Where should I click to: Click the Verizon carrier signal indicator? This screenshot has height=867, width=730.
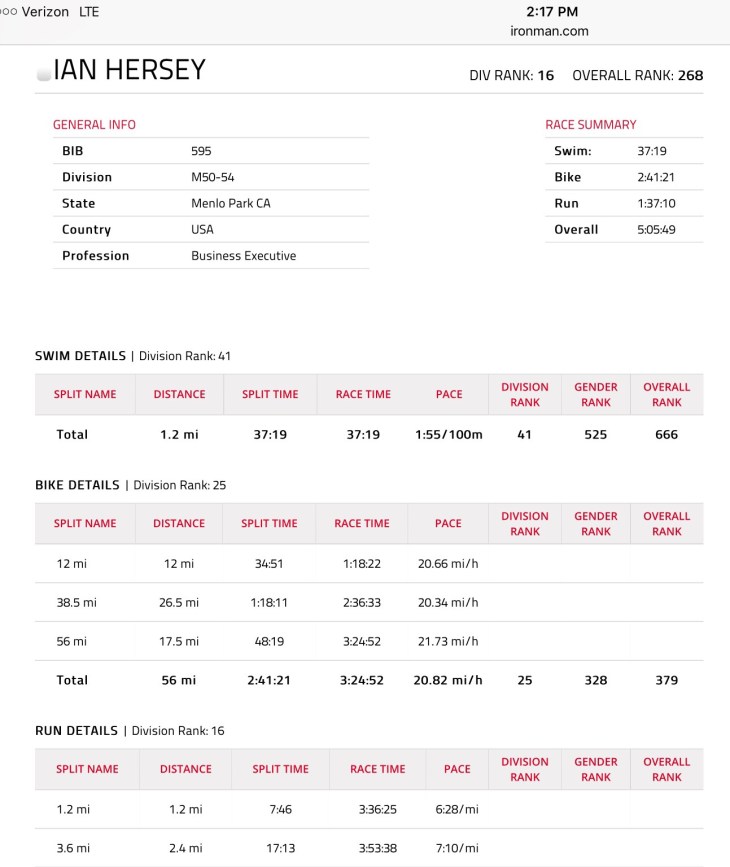pos(40,12)
